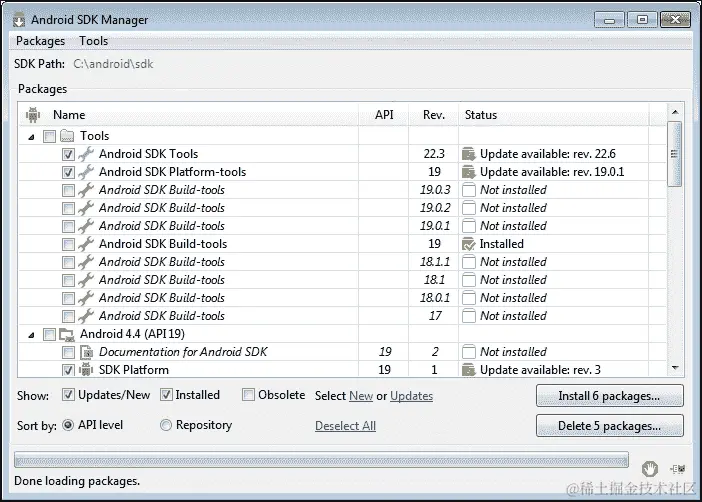Select the API level sort option
702x502 pixels.
tap(68, 425)
